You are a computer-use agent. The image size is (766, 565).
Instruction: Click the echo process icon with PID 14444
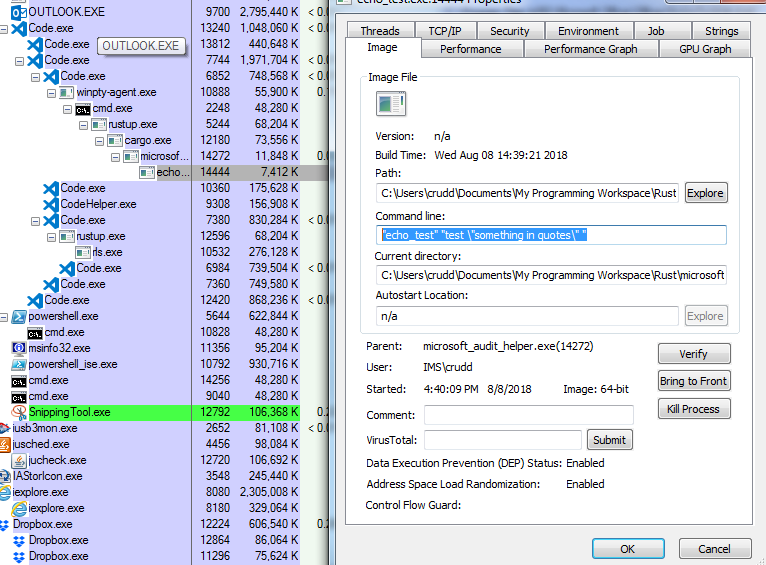point(147,172)
